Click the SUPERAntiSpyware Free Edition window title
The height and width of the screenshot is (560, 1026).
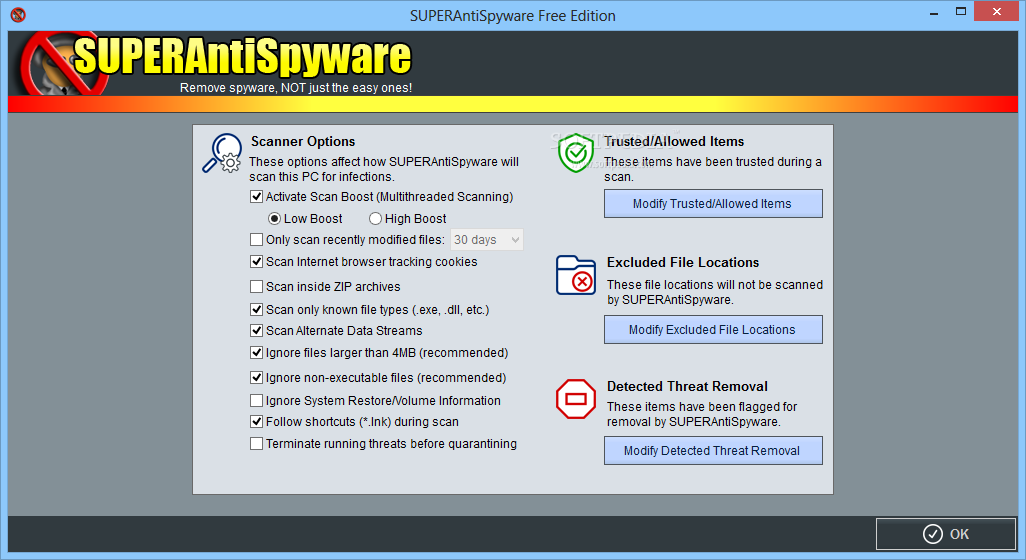513,16
